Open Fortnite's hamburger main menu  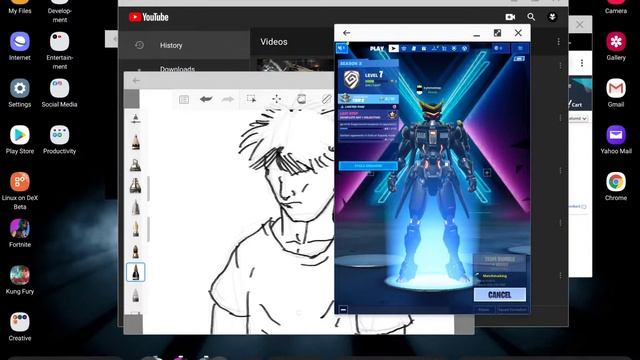520,48
